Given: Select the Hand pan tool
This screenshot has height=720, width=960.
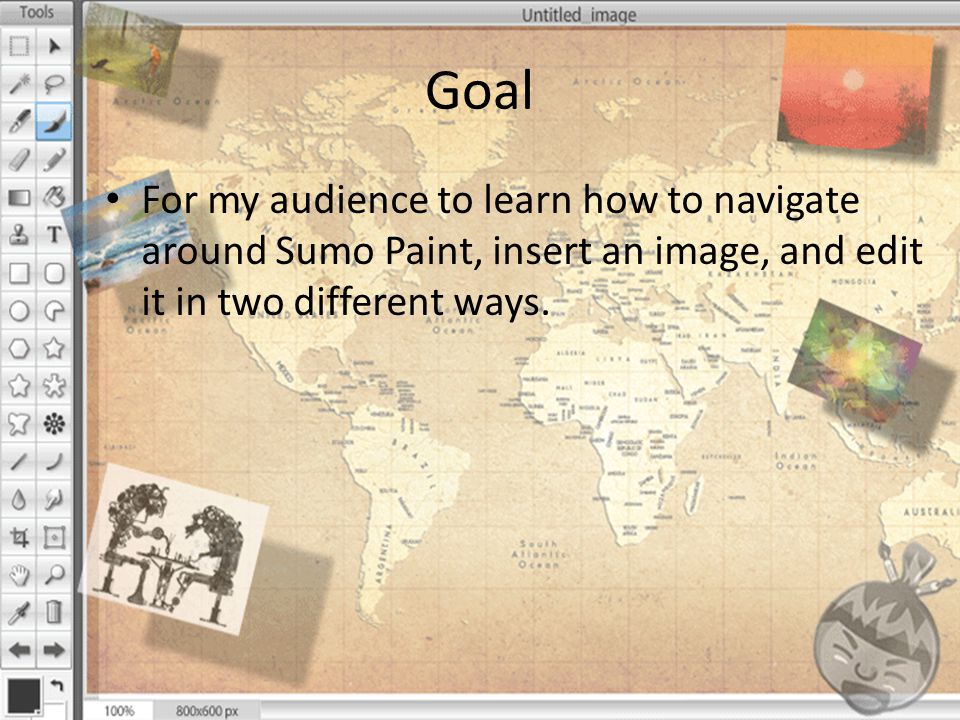Looking at the screenshot, I should (x=19, y=574).
